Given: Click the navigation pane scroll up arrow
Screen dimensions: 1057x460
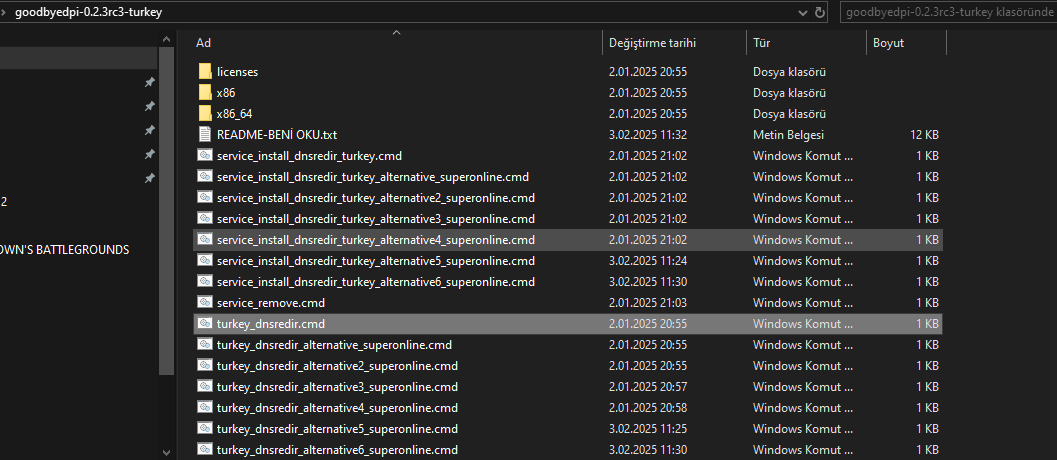Looking at the screenshot, I should [x=167, y=38].
